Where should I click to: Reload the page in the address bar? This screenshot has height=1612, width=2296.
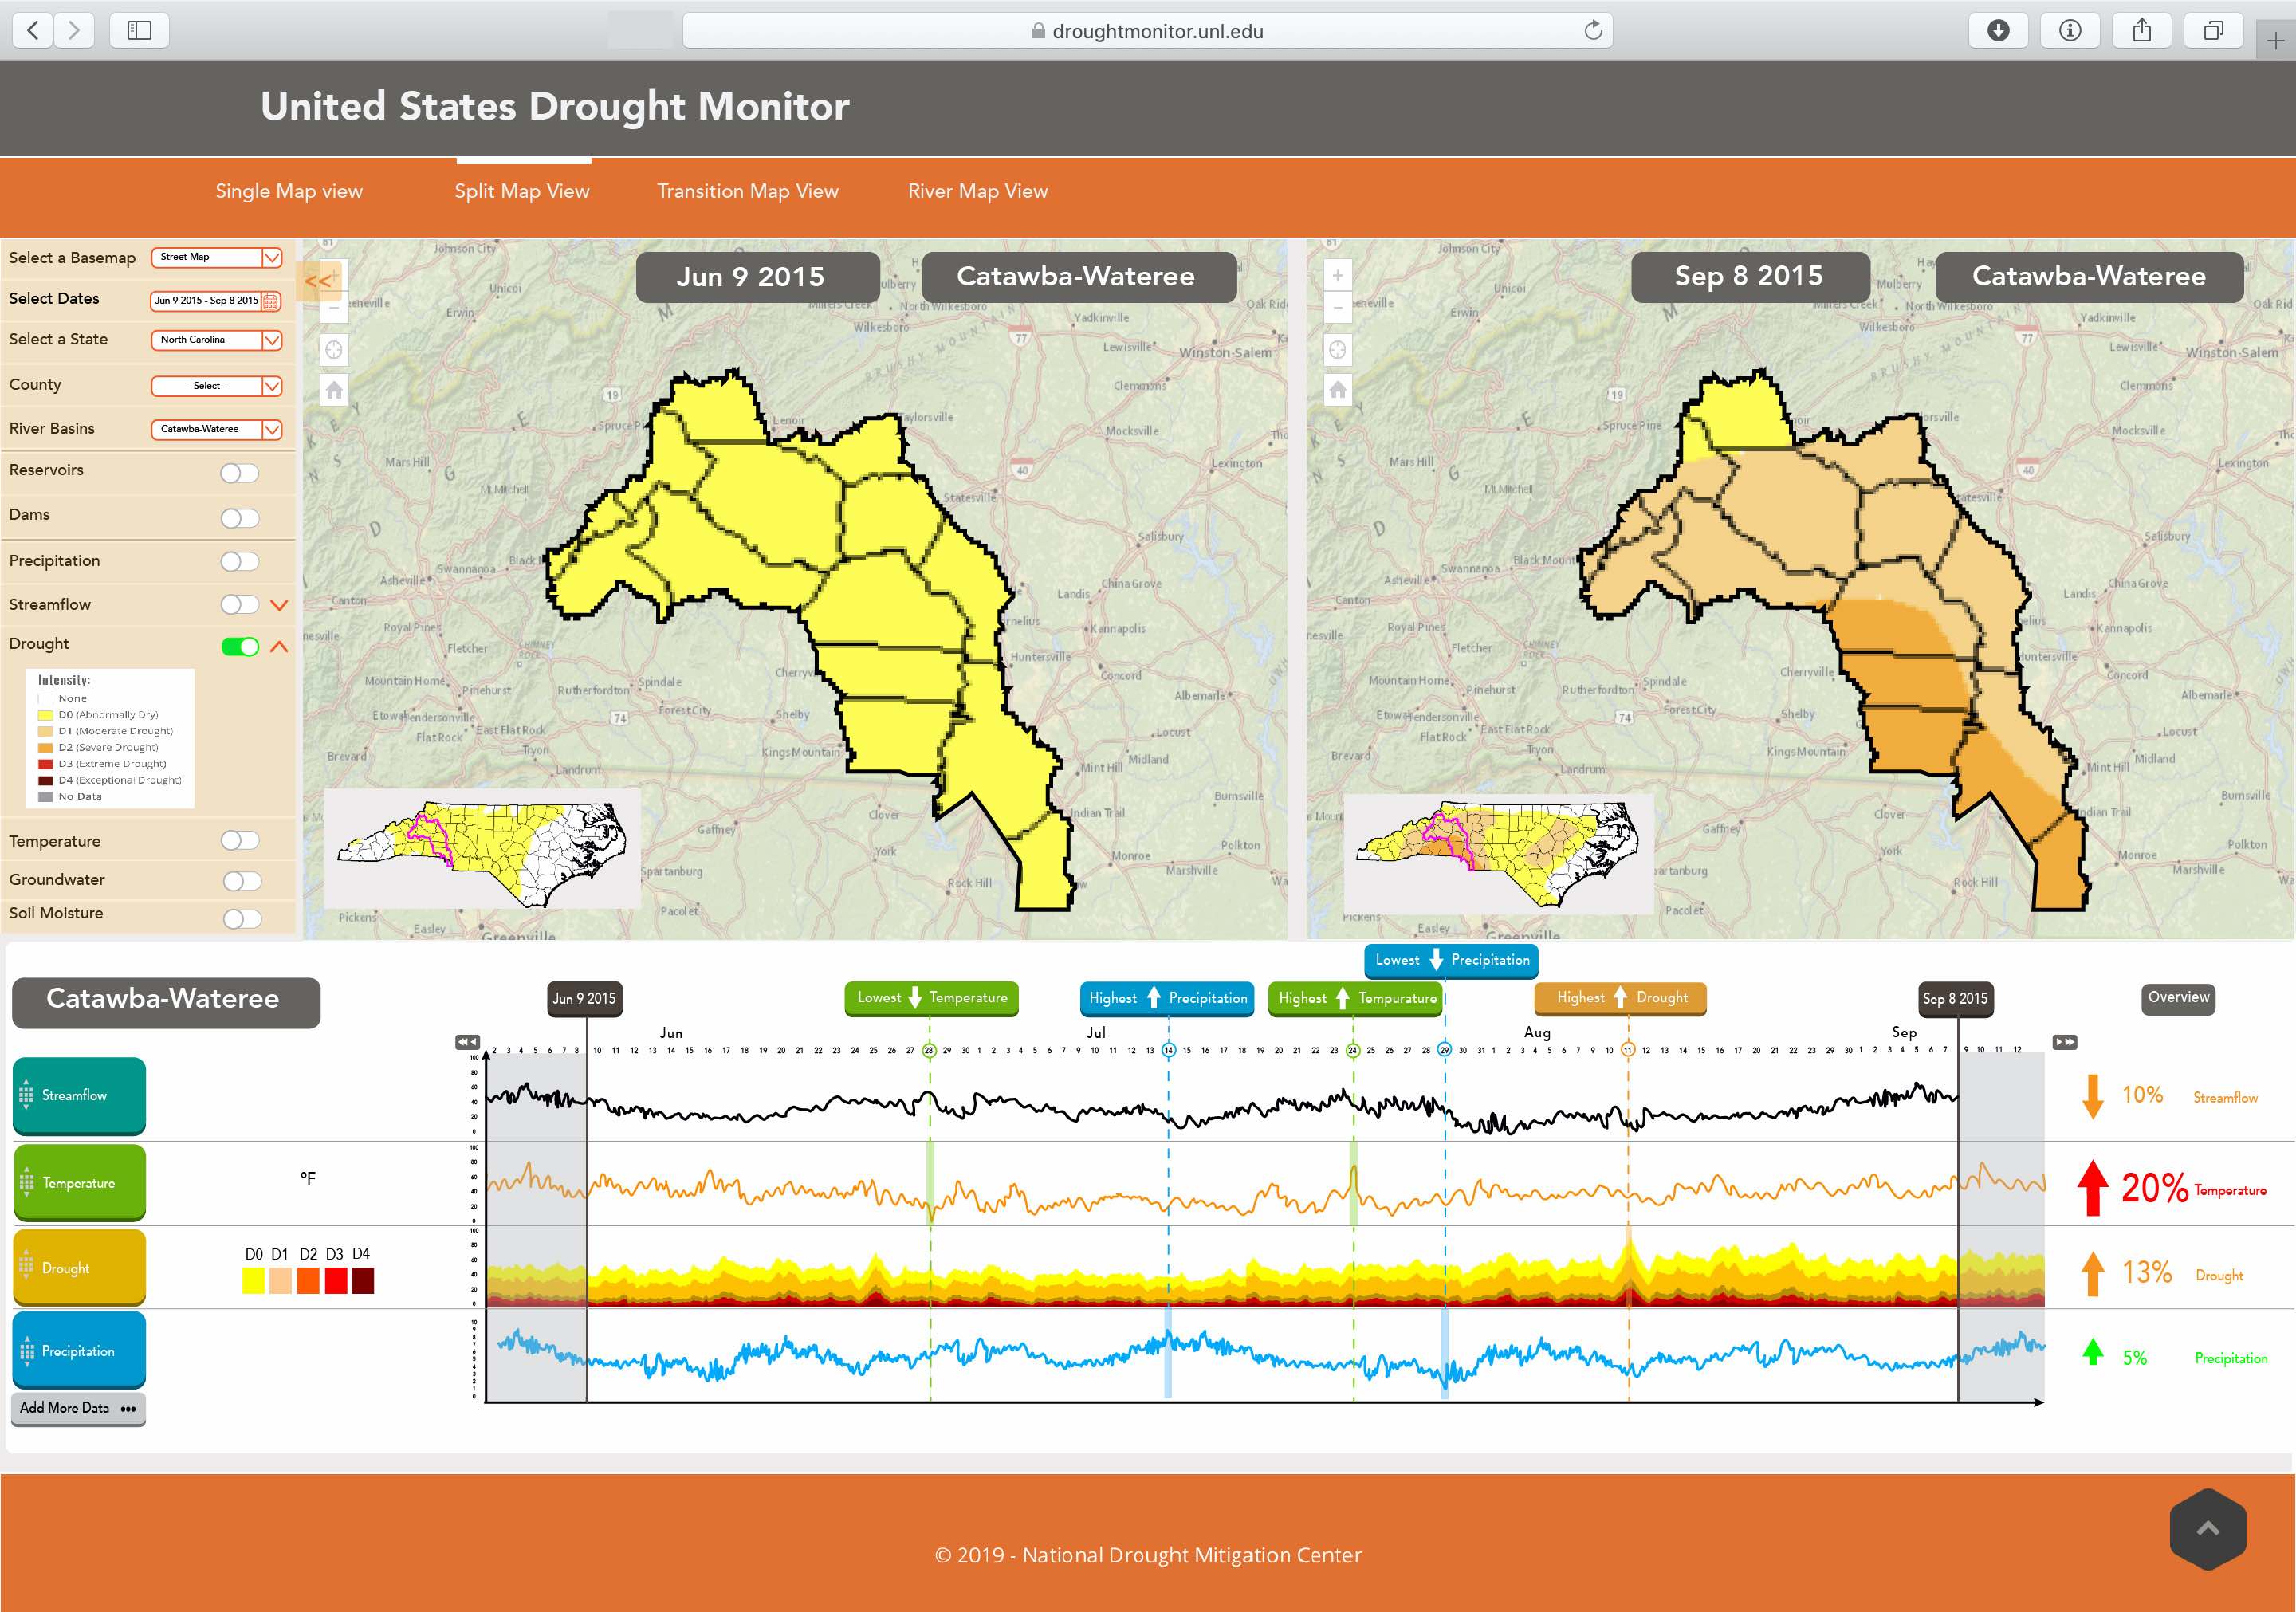click(x=1593, y=30)
